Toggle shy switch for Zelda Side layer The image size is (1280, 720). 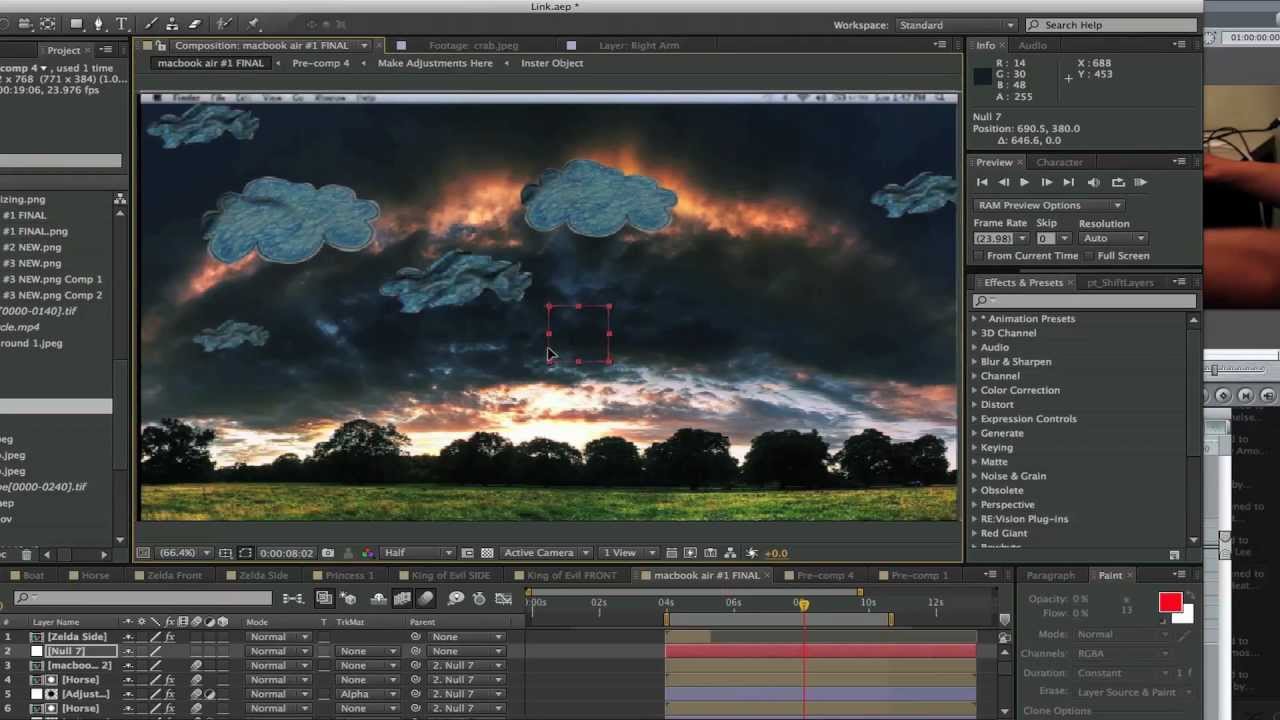coord(128,637)
